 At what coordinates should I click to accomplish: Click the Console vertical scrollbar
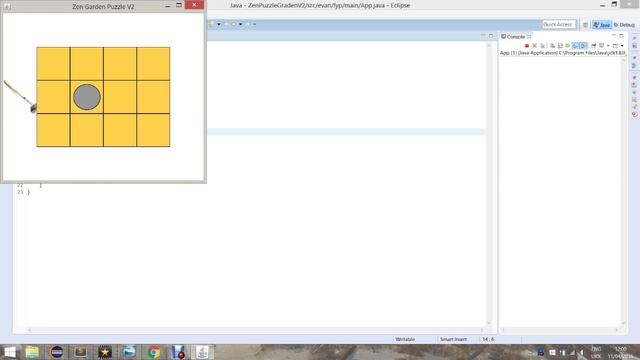[x=623, y=191]
